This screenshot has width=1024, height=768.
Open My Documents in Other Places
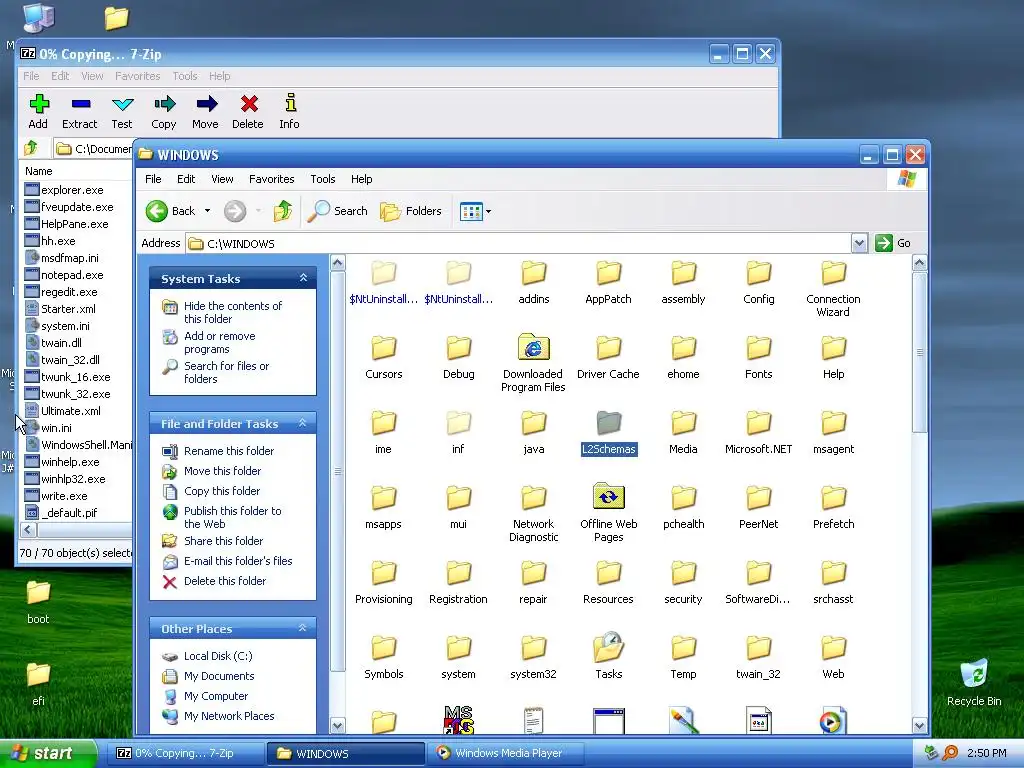pos(219,676)
